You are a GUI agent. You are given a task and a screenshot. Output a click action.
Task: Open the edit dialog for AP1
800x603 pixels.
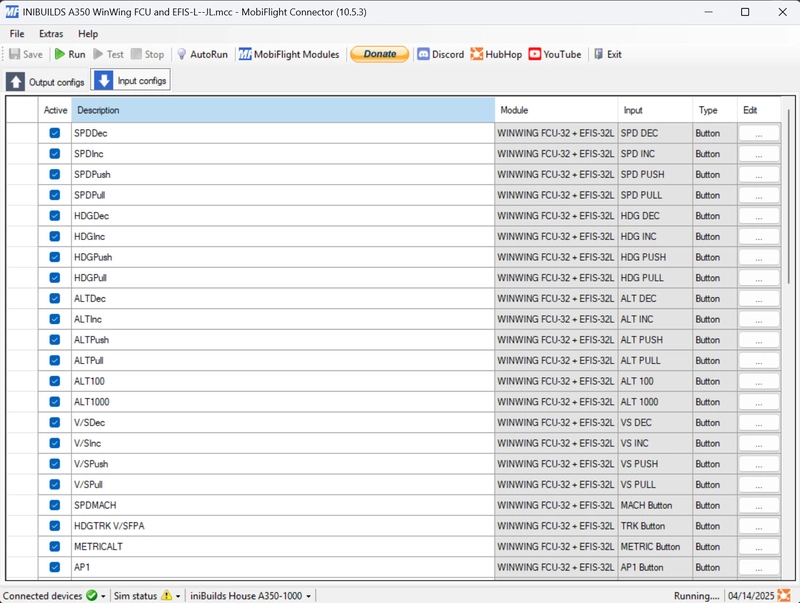(x=759, y=567)
